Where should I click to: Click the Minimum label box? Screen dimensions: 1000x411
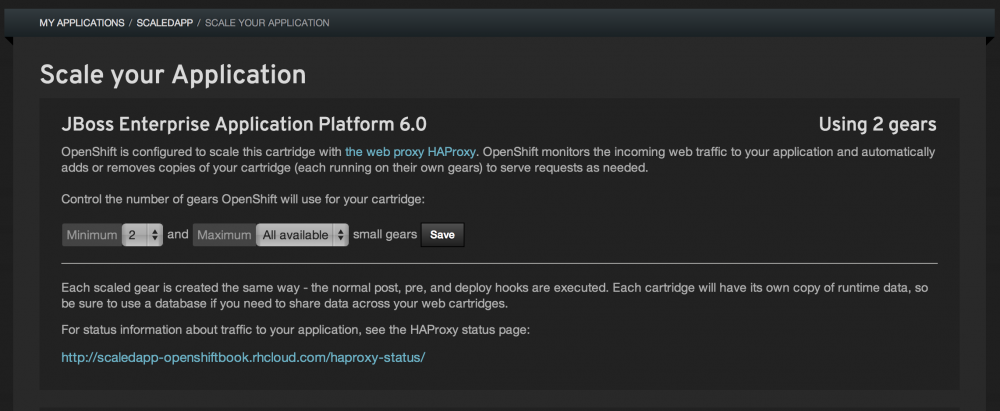(91, 235)
